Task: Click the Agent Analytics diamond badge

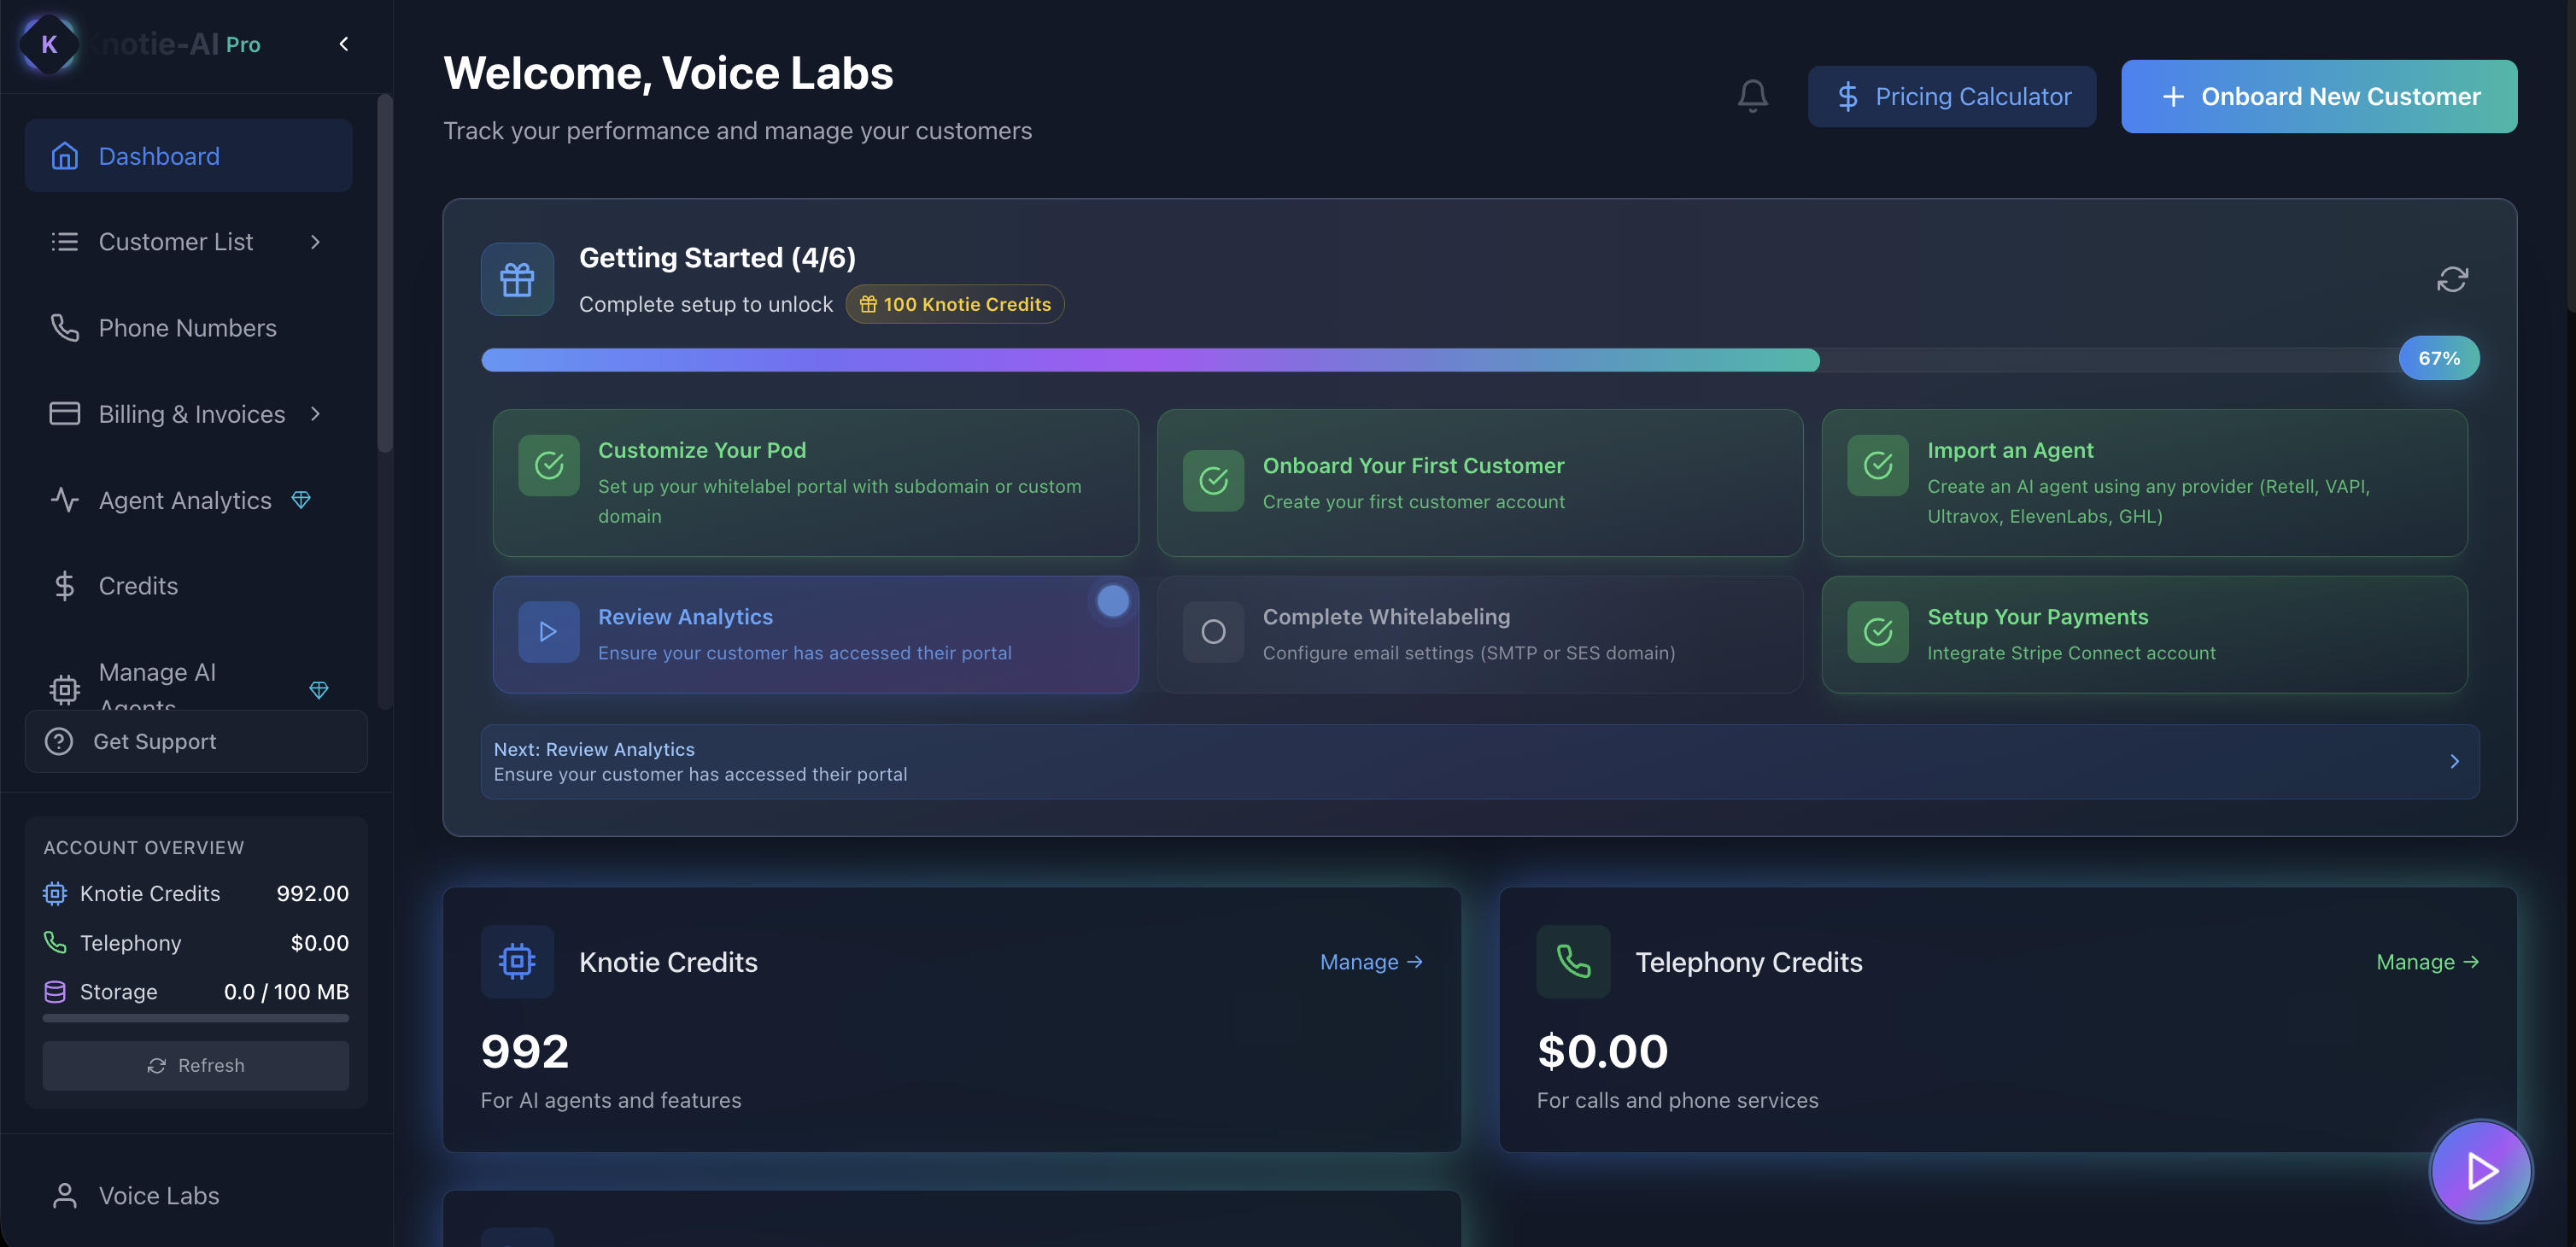Action: pos(301,499)
